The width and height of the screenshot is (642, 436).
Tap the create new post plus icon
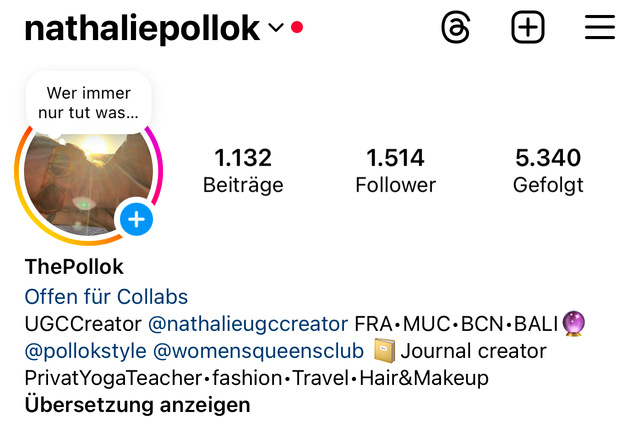(x=528, y=27)
